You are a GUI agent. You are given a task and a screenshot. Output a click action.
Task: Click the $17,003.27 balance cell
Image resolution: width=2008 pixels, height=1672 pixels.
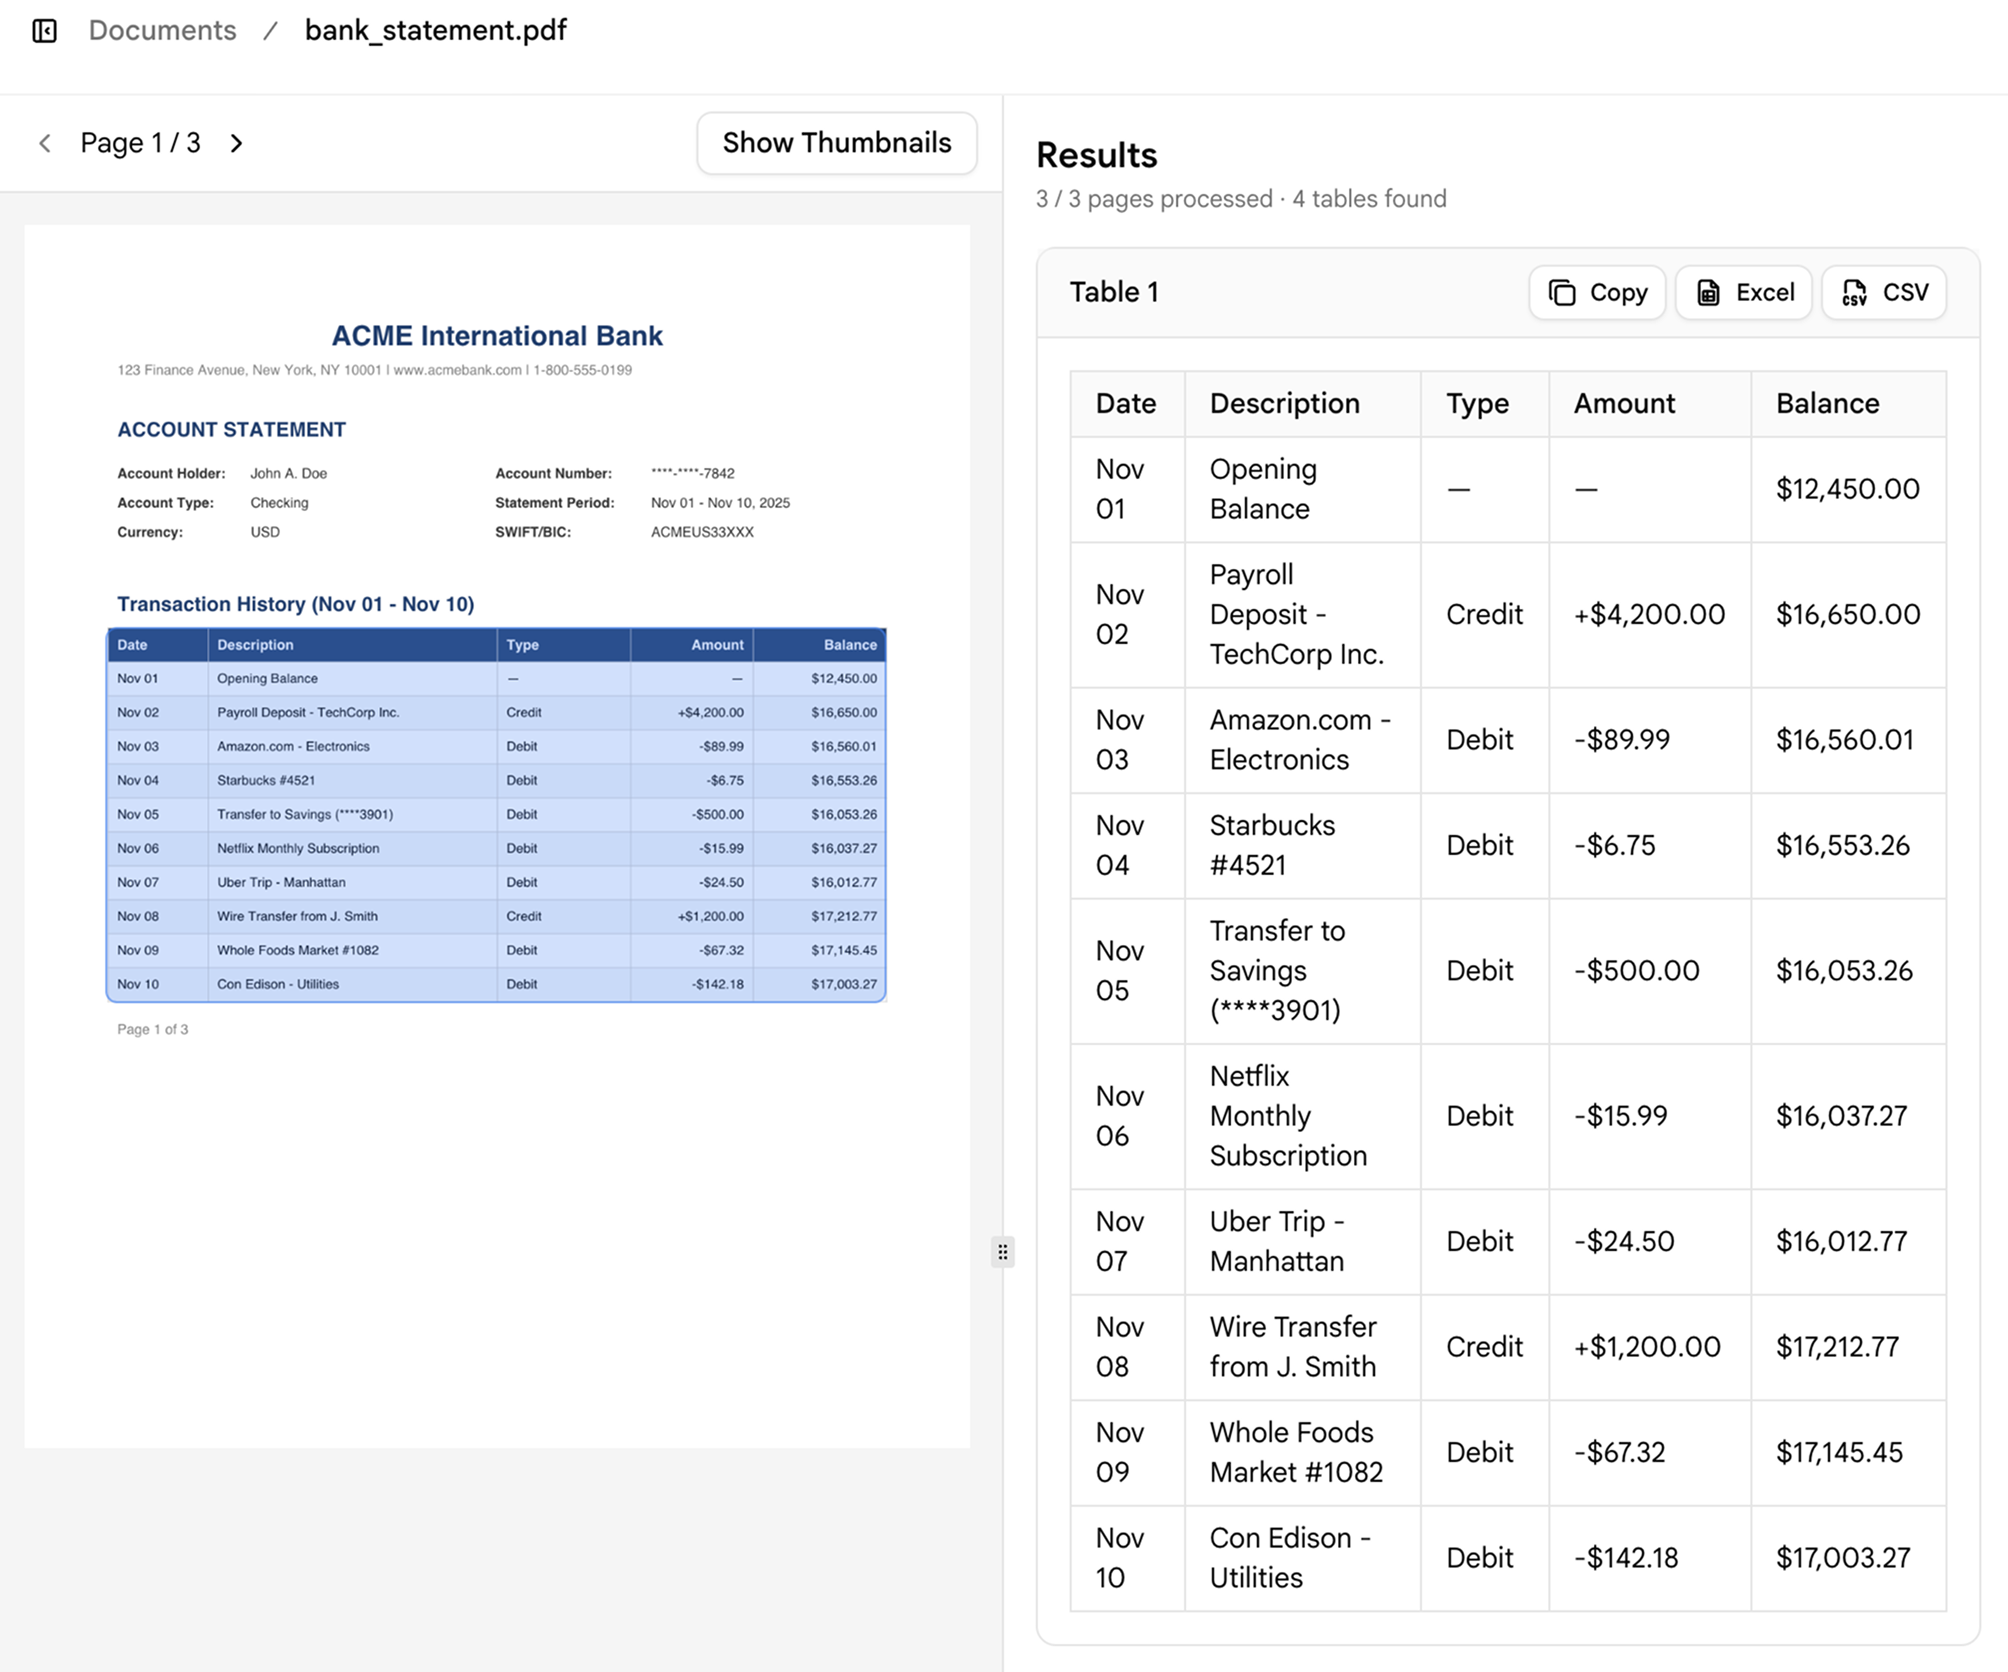click(x=1843, y=1558)
